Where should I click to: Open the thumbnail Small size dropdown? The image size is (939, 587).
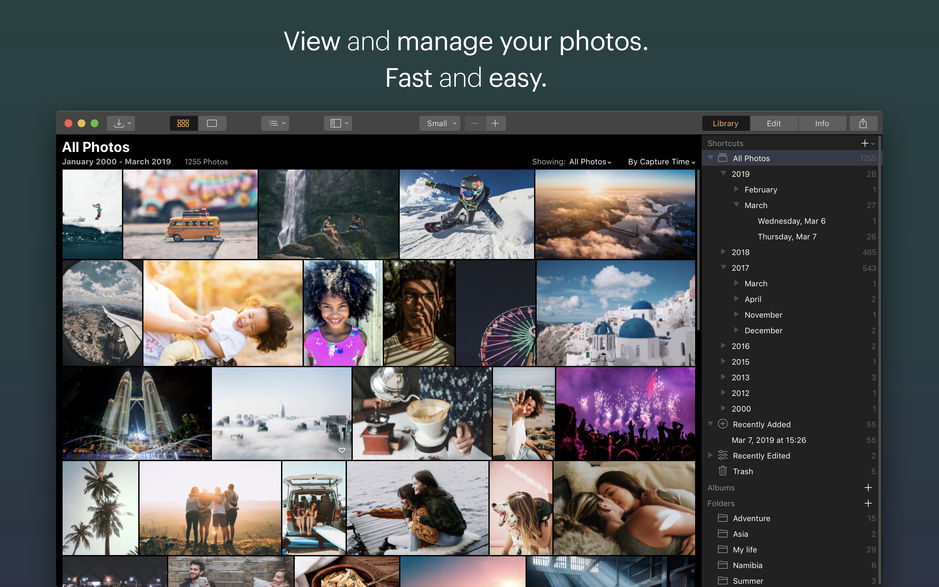[x=438, y=122]
